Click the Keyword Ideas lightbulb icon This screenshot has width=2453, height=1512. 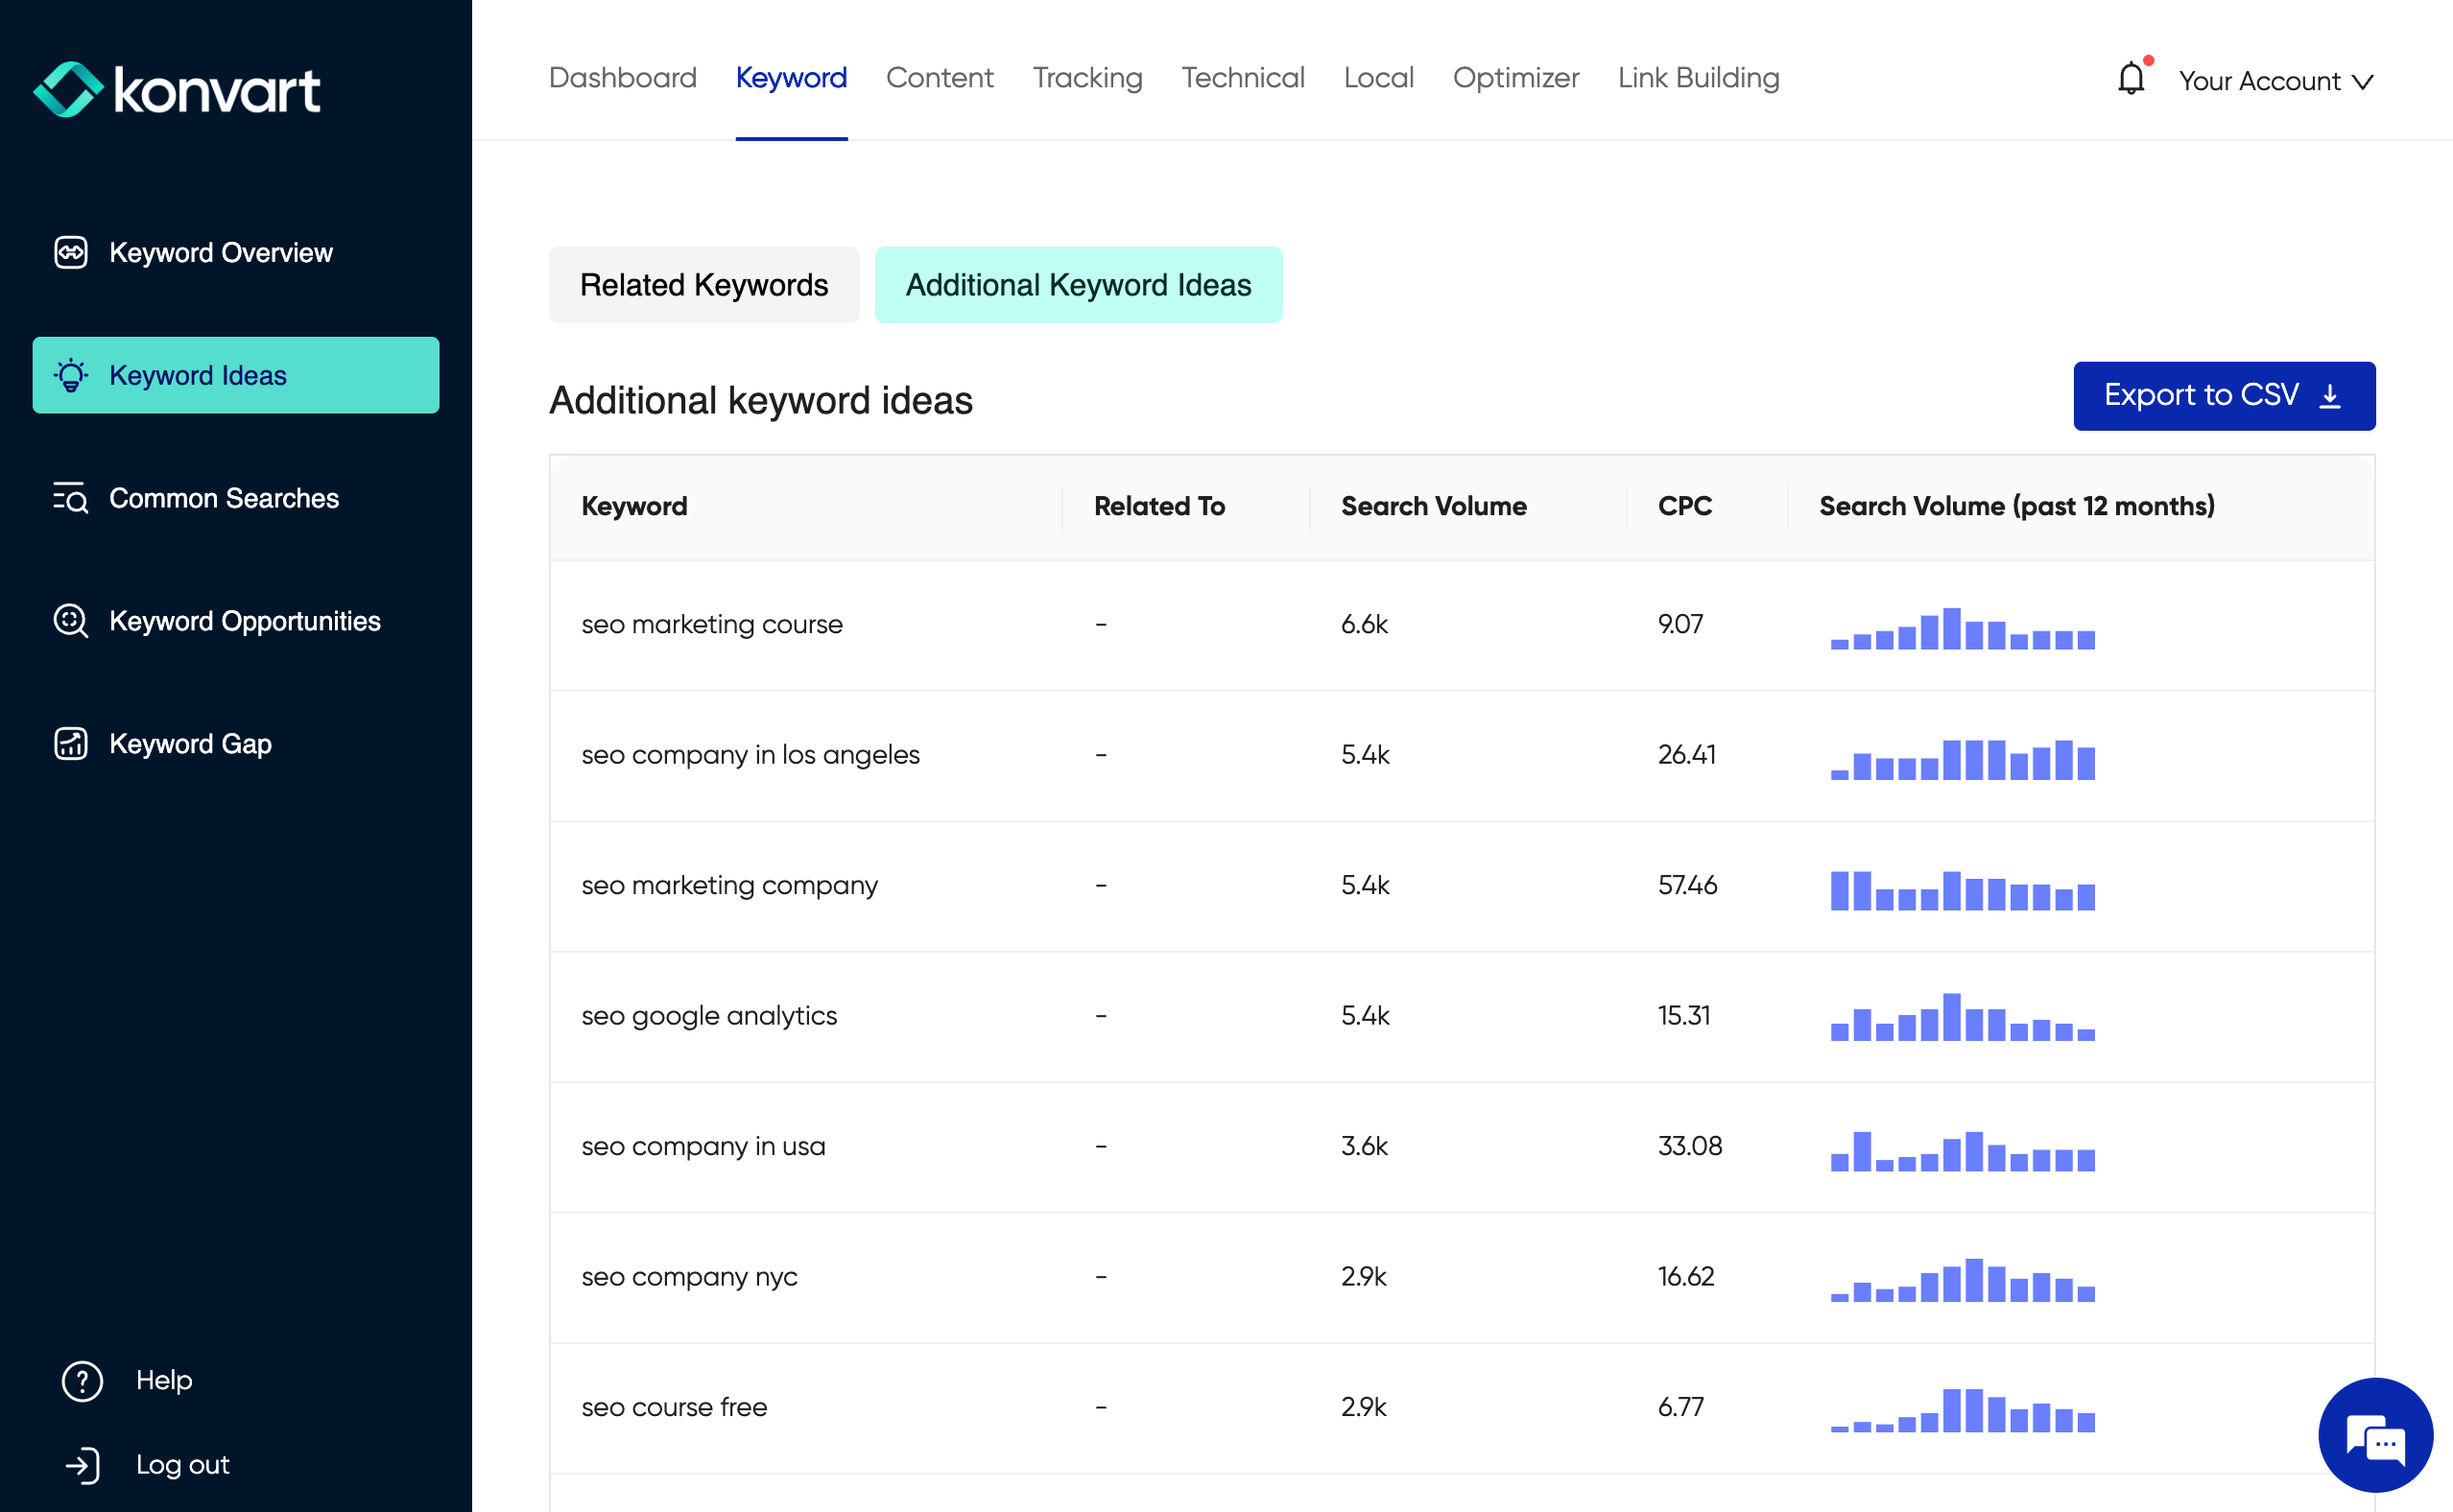coord(71,375)
